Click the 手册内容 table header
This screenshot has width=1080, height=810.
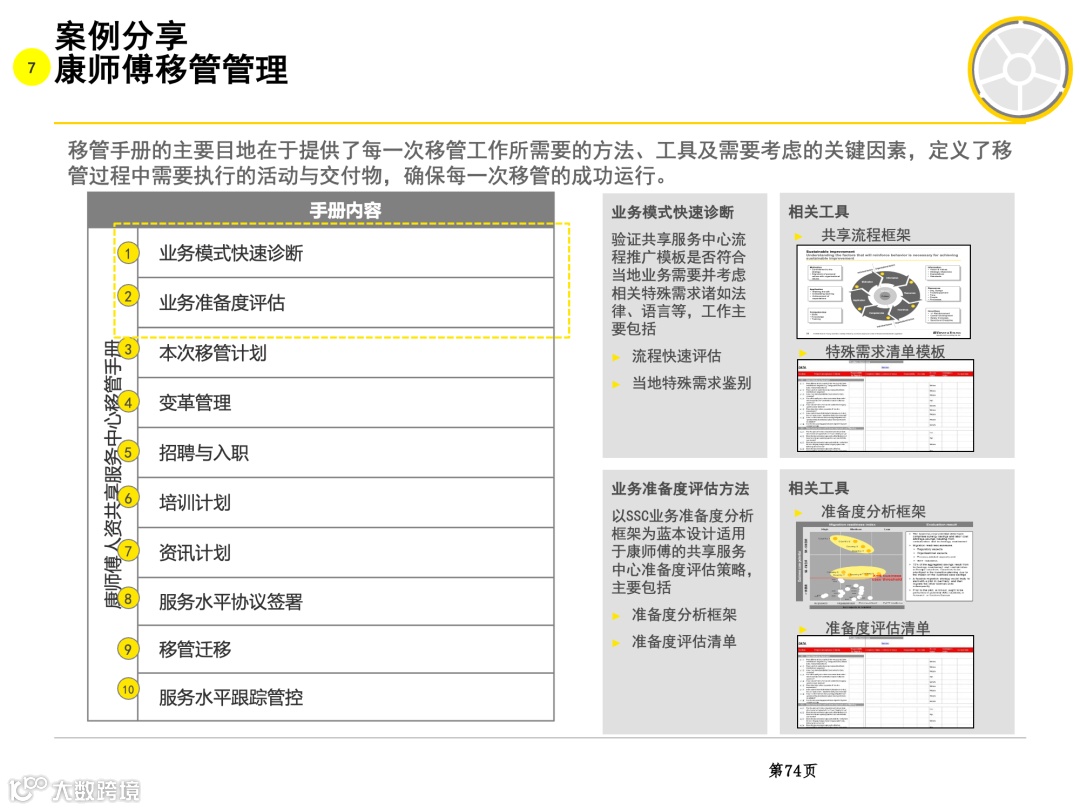(321, 210)
